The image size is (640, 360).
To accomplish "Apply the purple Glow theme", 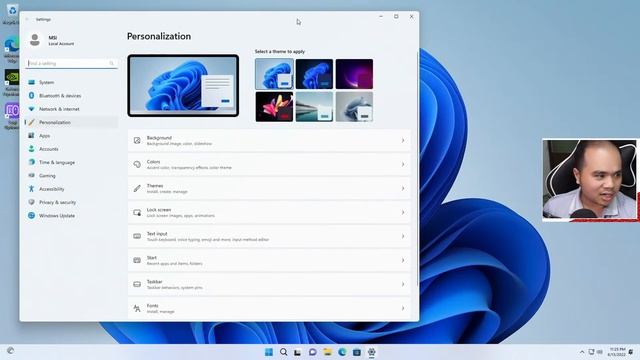I will pos(354,74).
